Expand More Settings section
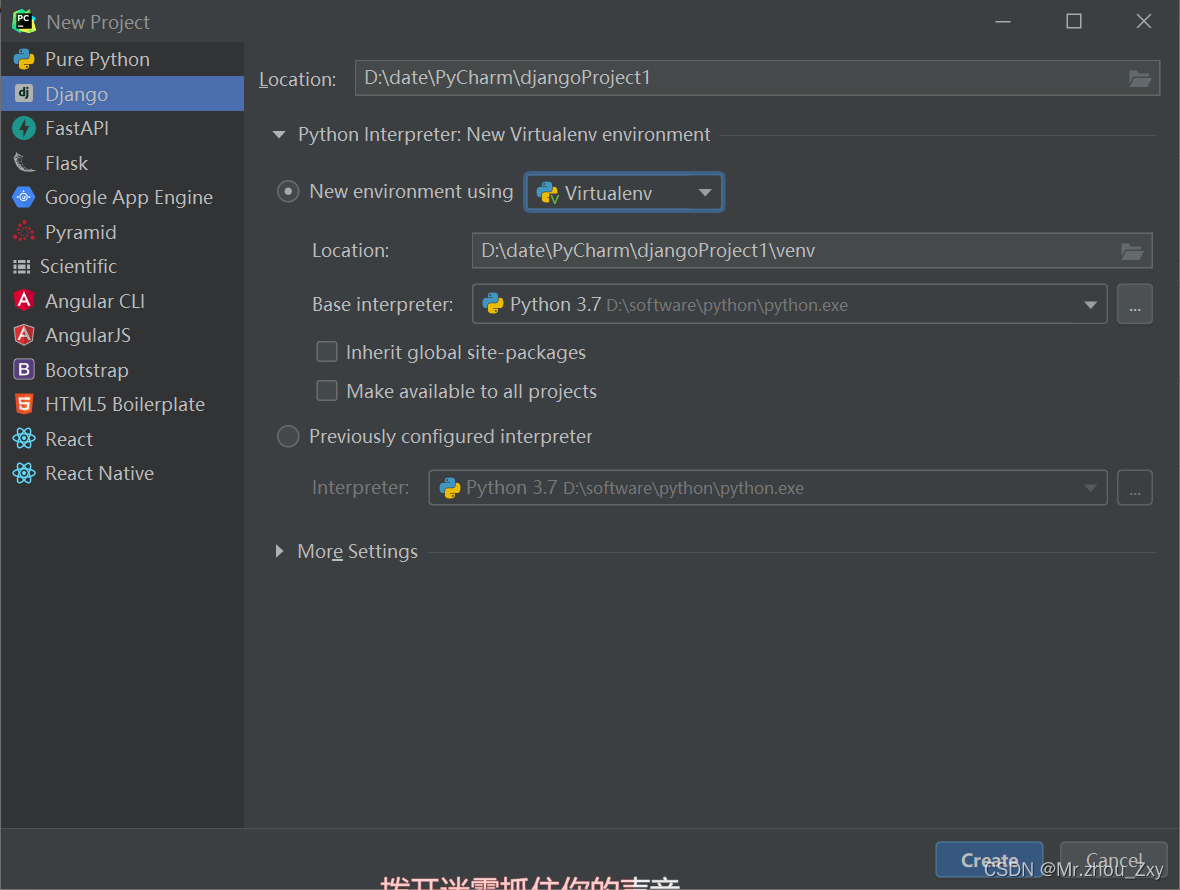The width and height of the screenshot is (1180, 890). pos(279,551)
